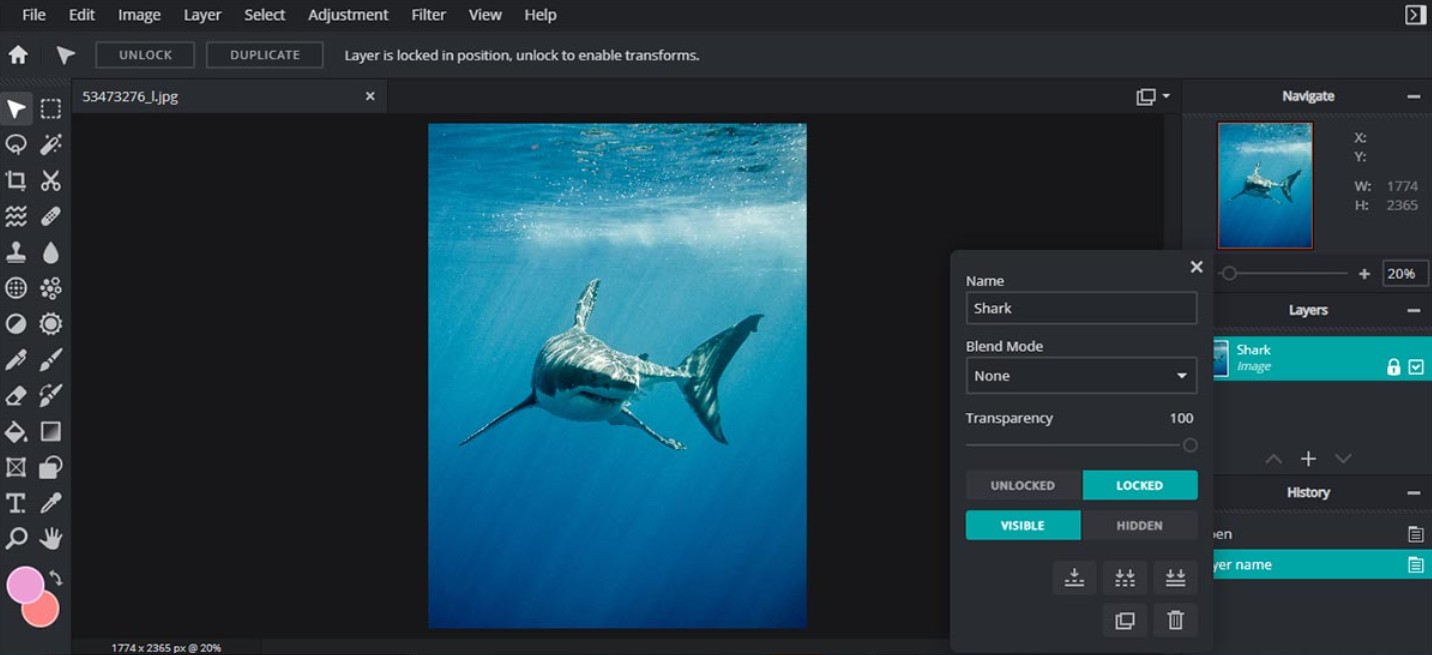Viewport: 1432px width, 655px height.
Task: Click the DUPLICATE button
Action: (265, 55)
